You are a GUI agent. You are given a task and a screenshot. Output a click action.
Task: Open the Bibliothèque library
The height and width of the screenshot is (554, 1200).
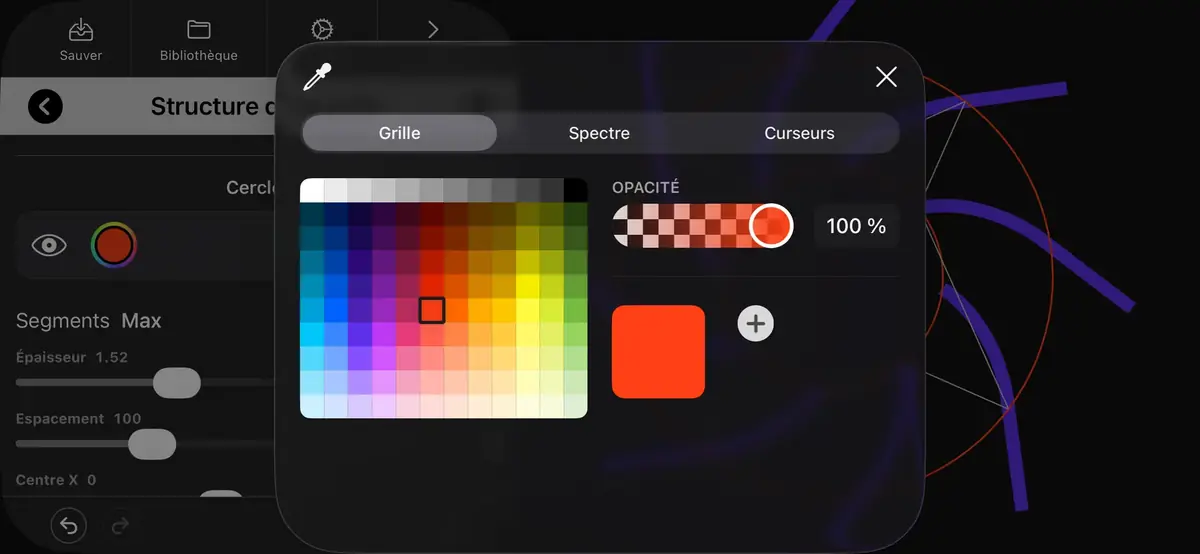[x=199, y=40]
